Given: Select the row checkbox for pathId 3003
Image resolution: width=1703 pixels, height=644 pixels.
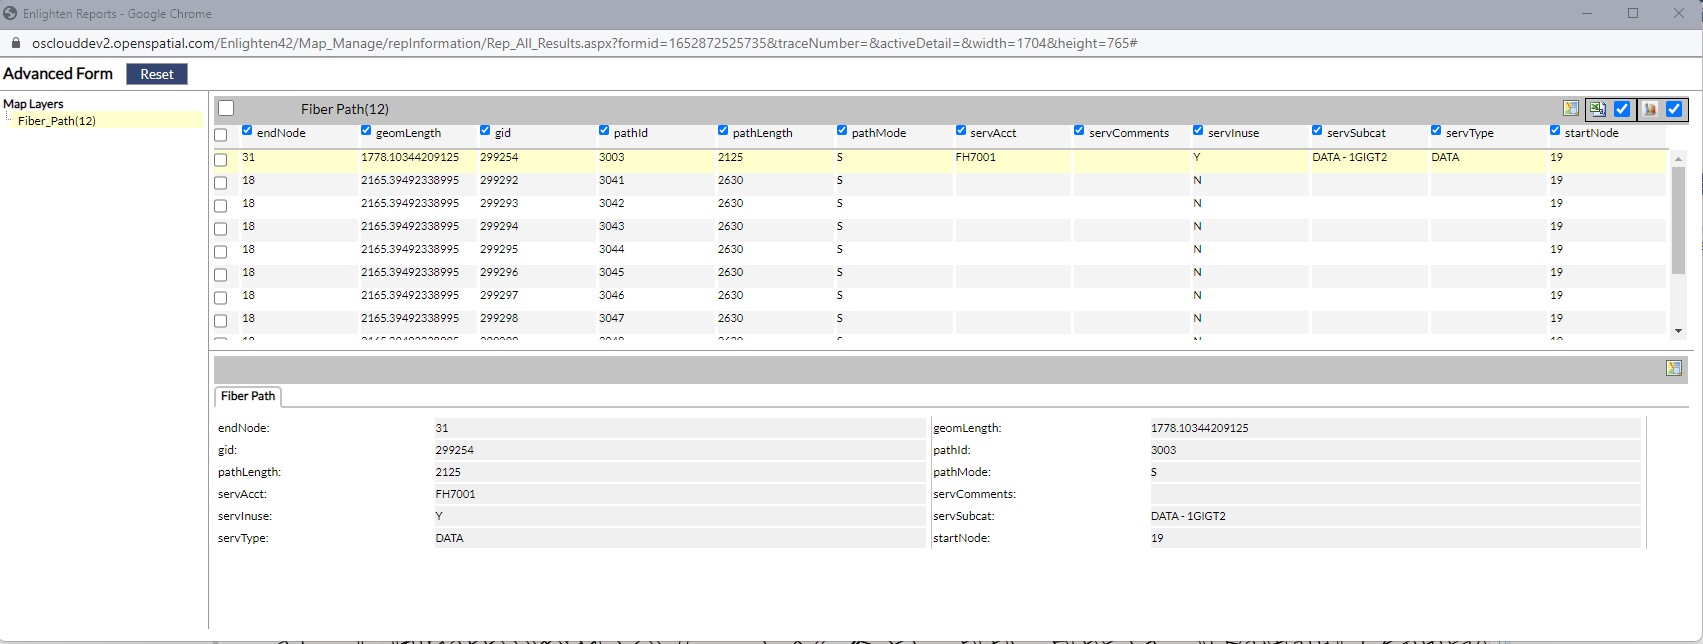Looking at the screenshot, I should click(x=221, y=159).
